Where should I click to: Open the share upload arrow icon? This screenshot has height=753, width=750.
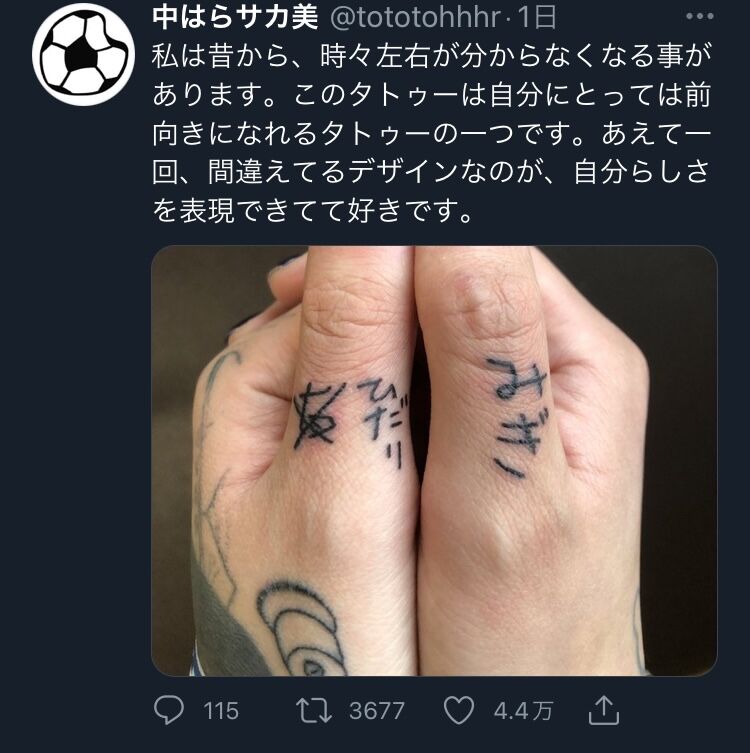[x=604, y=711]
